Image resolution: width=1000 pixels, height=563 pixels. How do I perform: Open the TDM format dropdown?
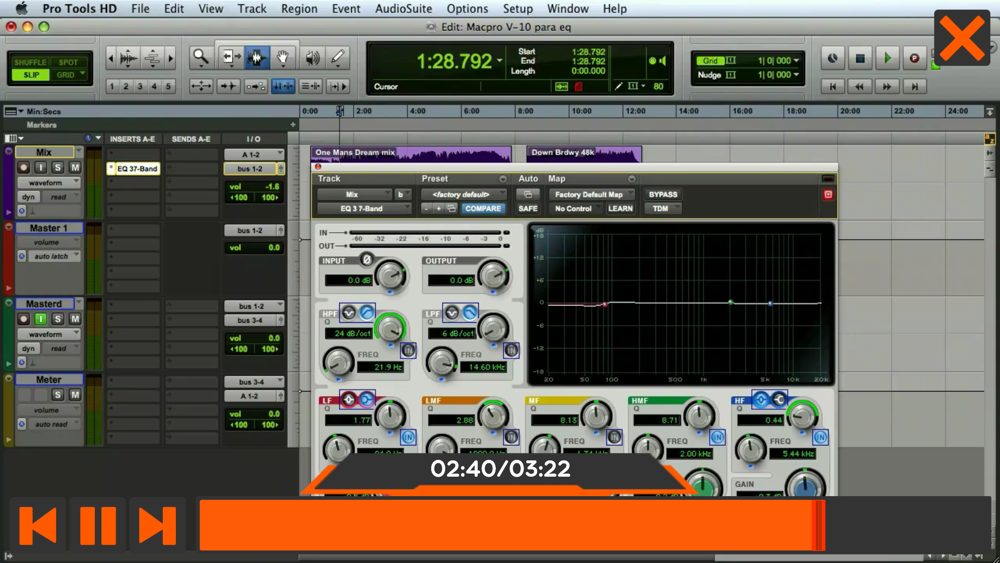(663, 208)
